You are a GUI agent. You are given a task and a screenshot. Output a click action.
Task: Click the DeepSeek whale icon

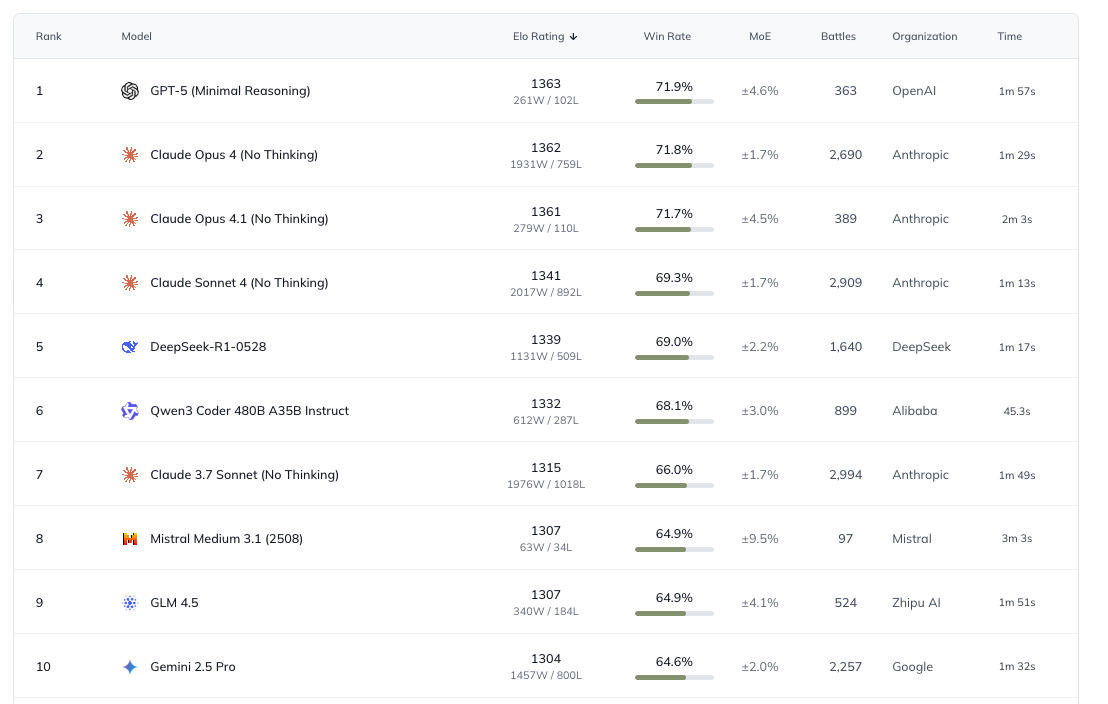click(x=130, y=347)
